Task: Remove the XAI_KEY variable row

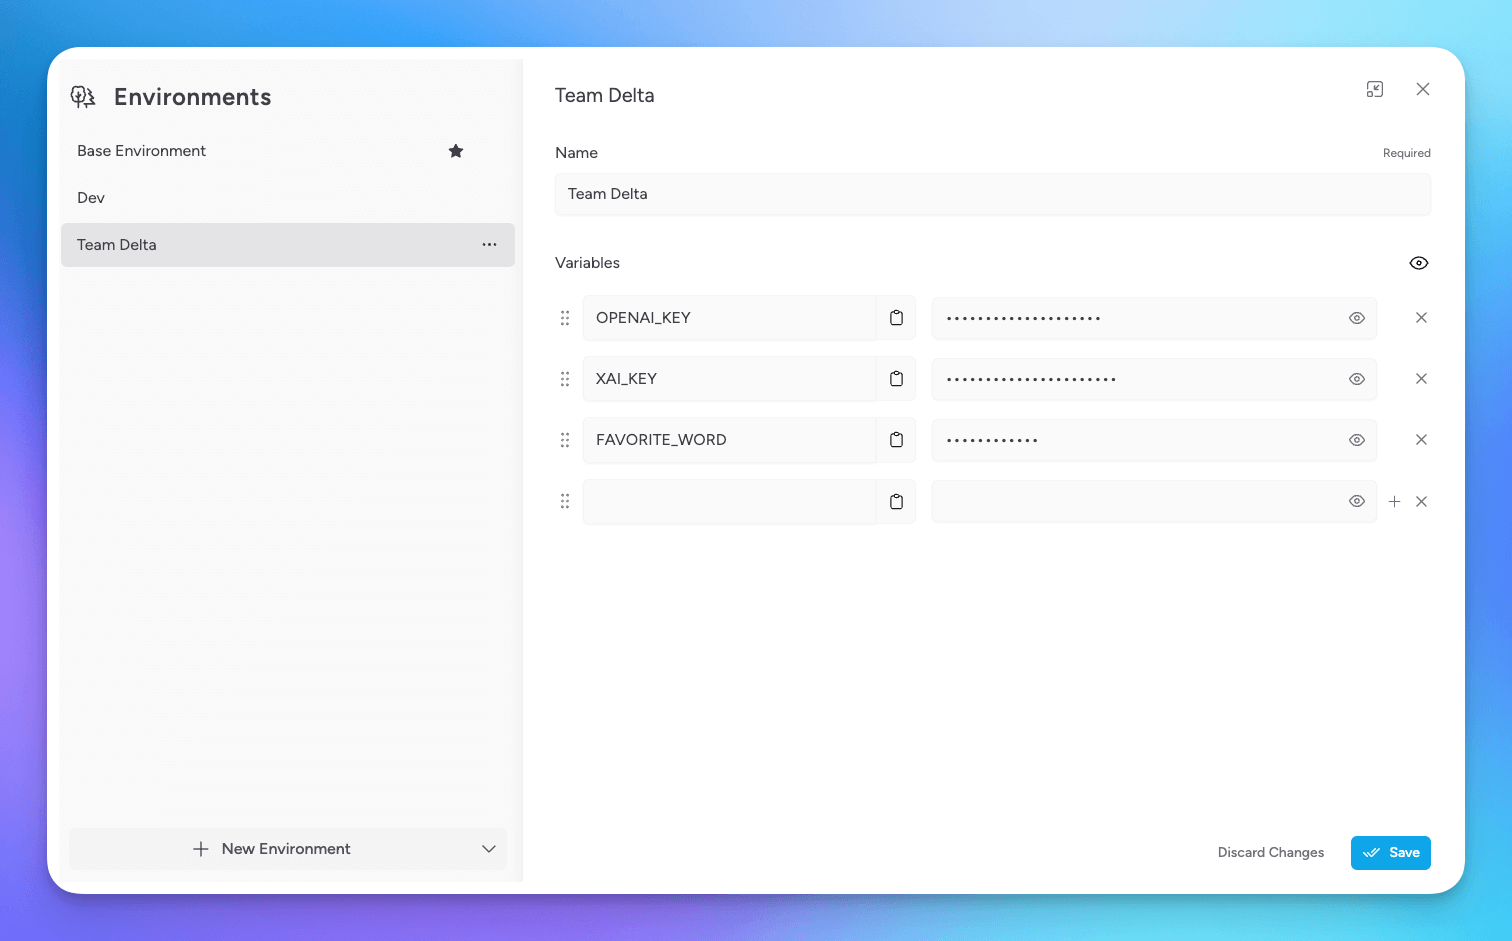Action: (1421, 379)
